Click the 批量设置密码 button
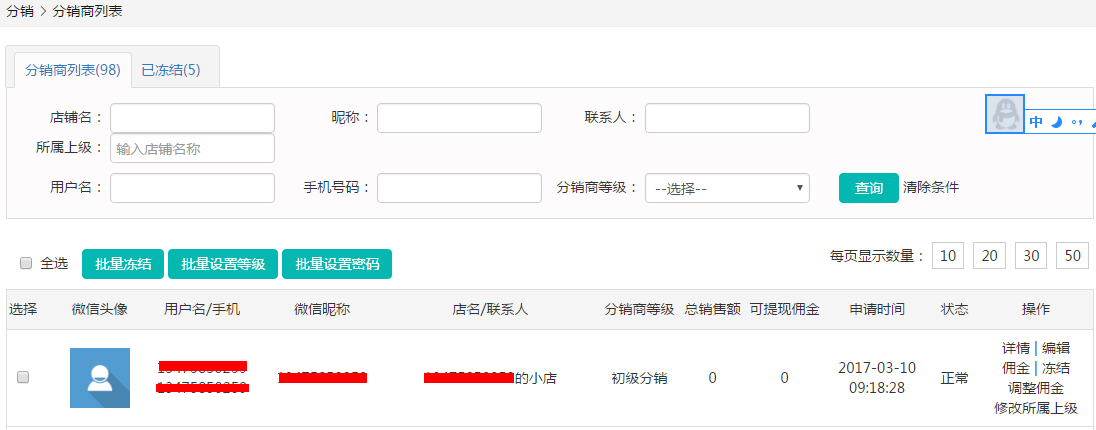Screen dimensions: 1096x430 [337, 264]
